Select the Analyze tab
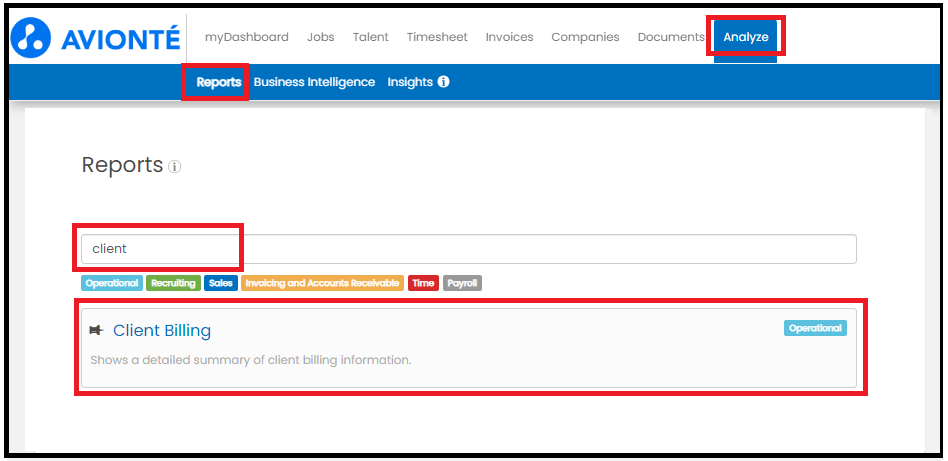This screenshot has height=461, width=948. pyautogui.click(x=745, y=38)
